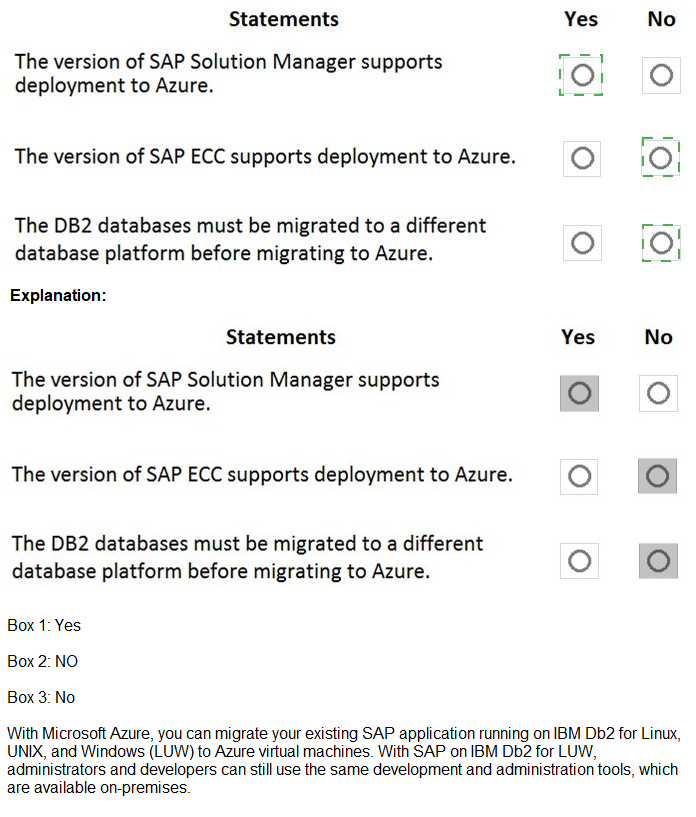696x817 pixels.
Task: Select No for Solution Manager under Explanation
Action: coord(658,393)
